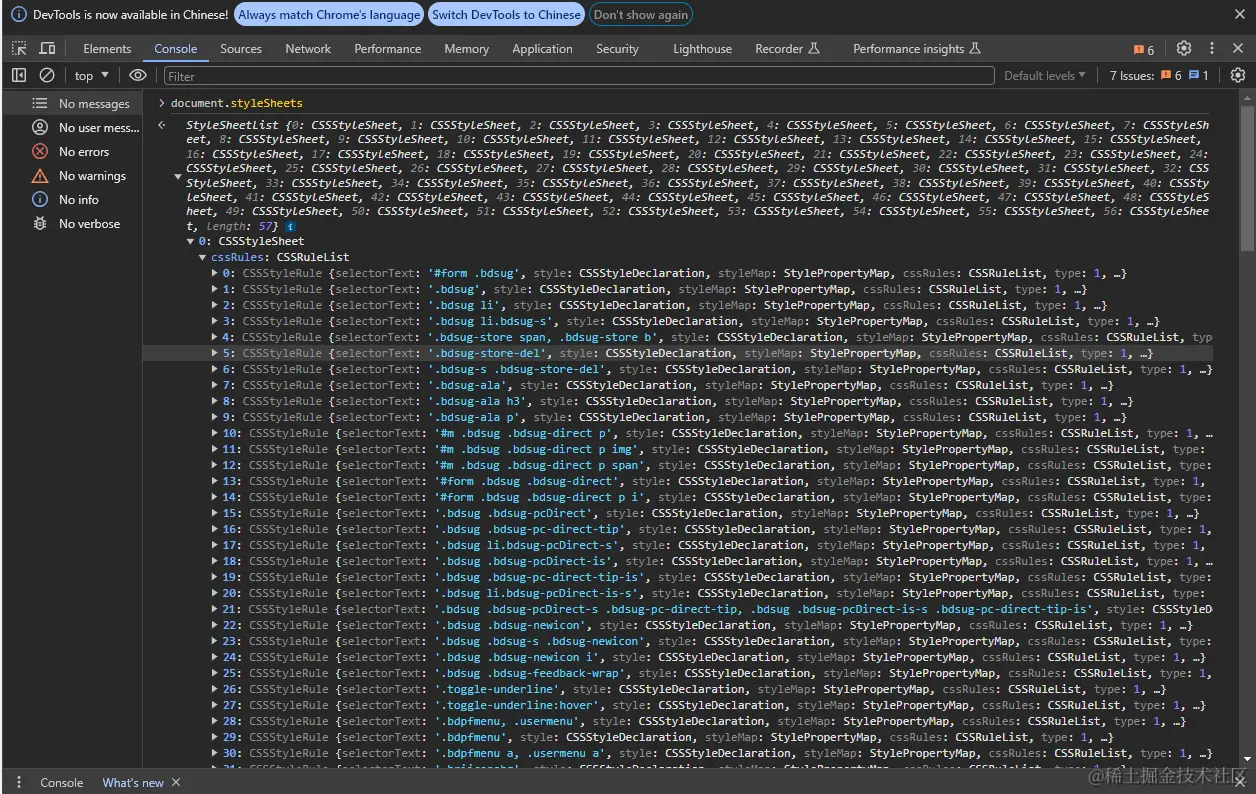This screenshot has width=1256, height=794.
Task: Click the info icon in notification bar
Action: tap(19, 15)
